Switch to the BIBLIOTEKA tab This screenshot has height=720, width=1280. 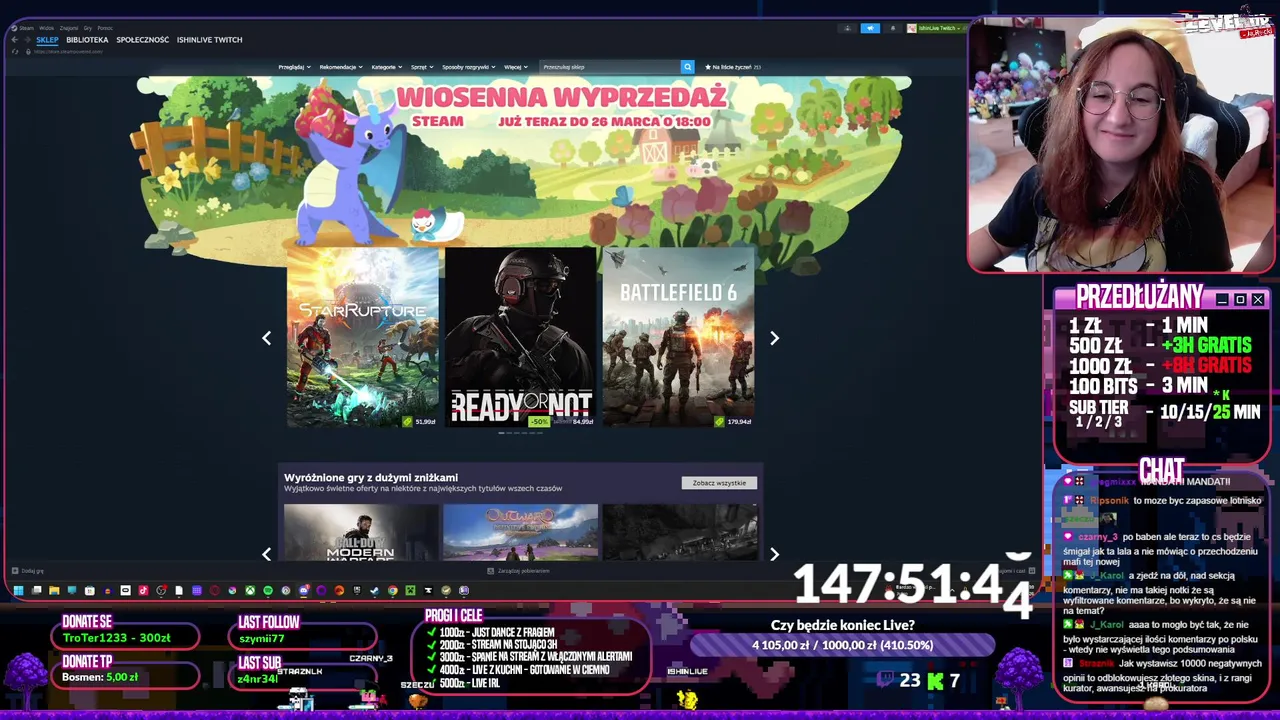pyautogui.click(x=87, y=40)
